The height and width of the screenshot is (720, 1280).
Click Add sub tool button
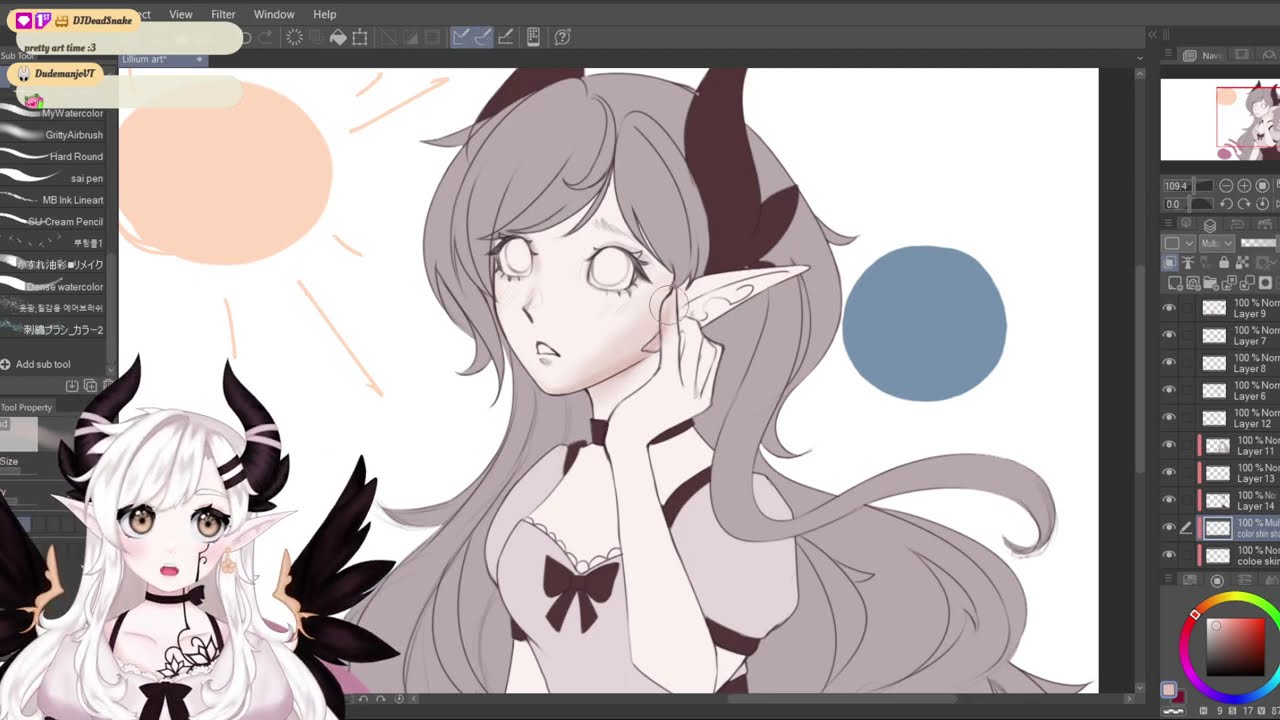(x=36, y=364)
